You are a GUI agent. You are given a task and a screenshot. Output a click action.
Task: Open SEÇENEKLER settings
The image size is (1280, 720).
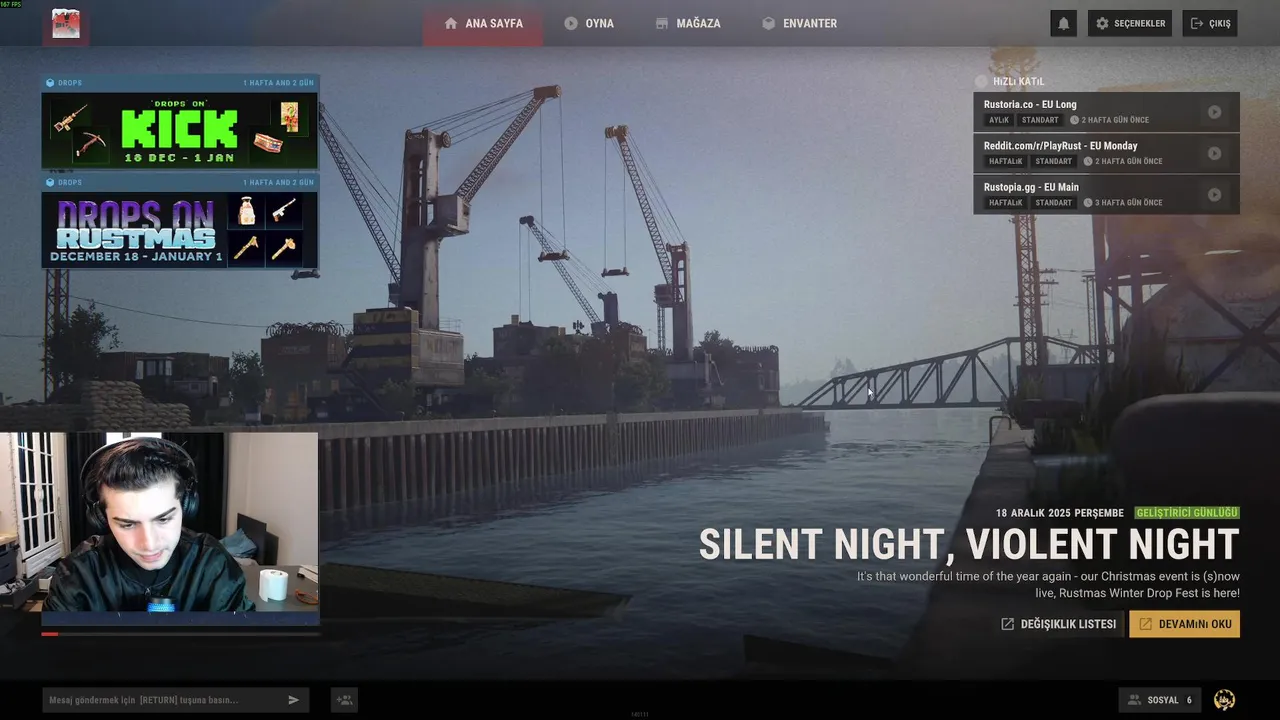point(1130,23)
